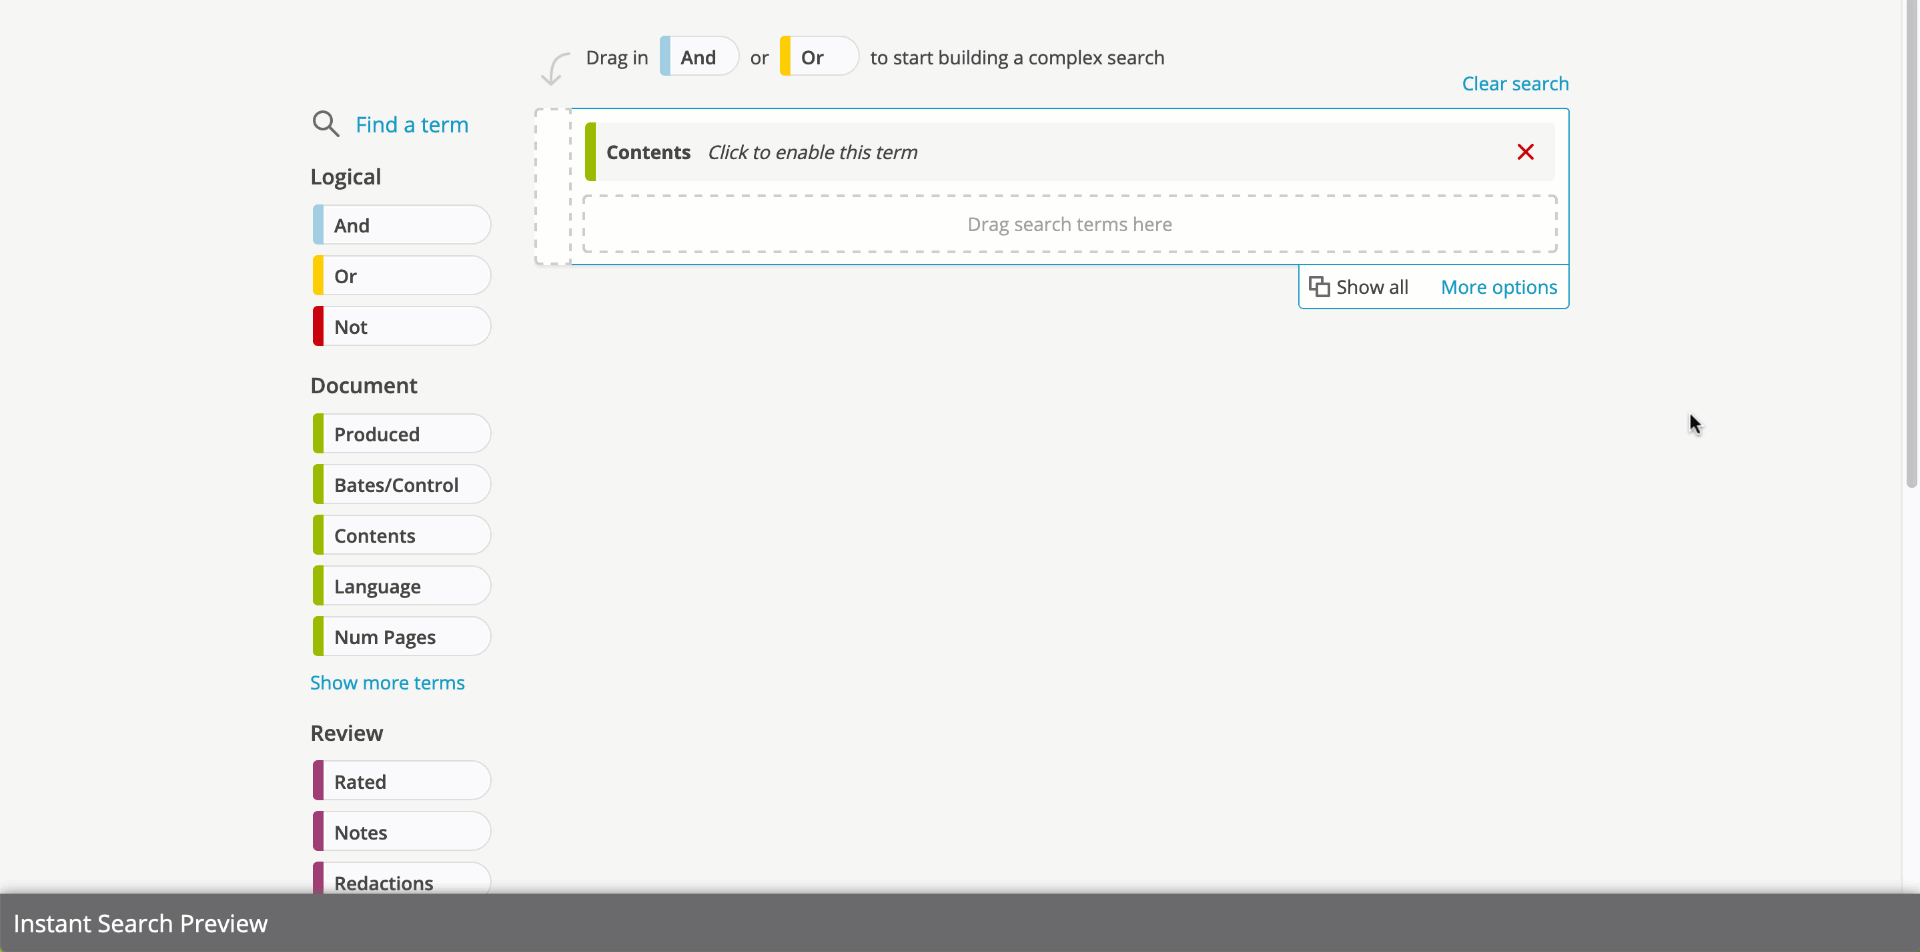Click the page vertical scrollbar
Image resolution: width=1920 pixels, height=952 pixels.
pos(1911,244)
